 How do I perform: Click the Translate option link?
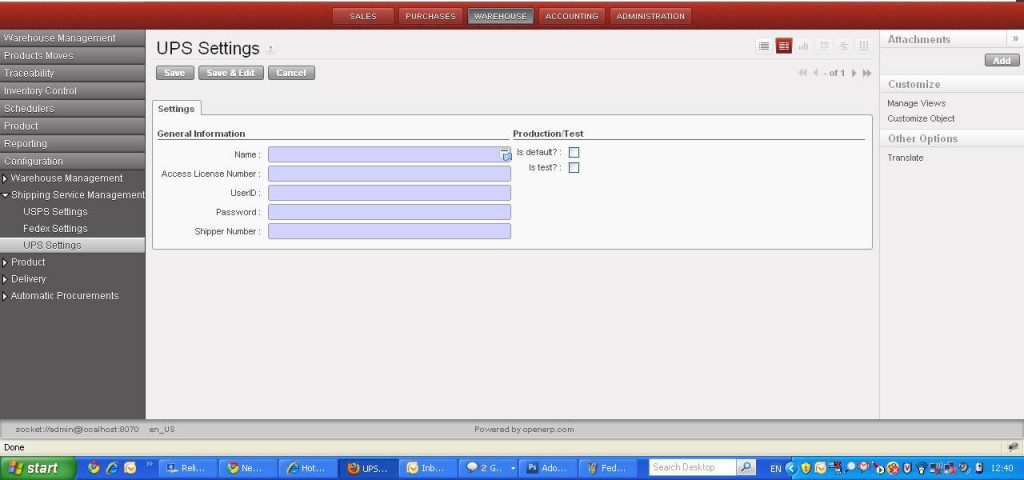(905, 158)
